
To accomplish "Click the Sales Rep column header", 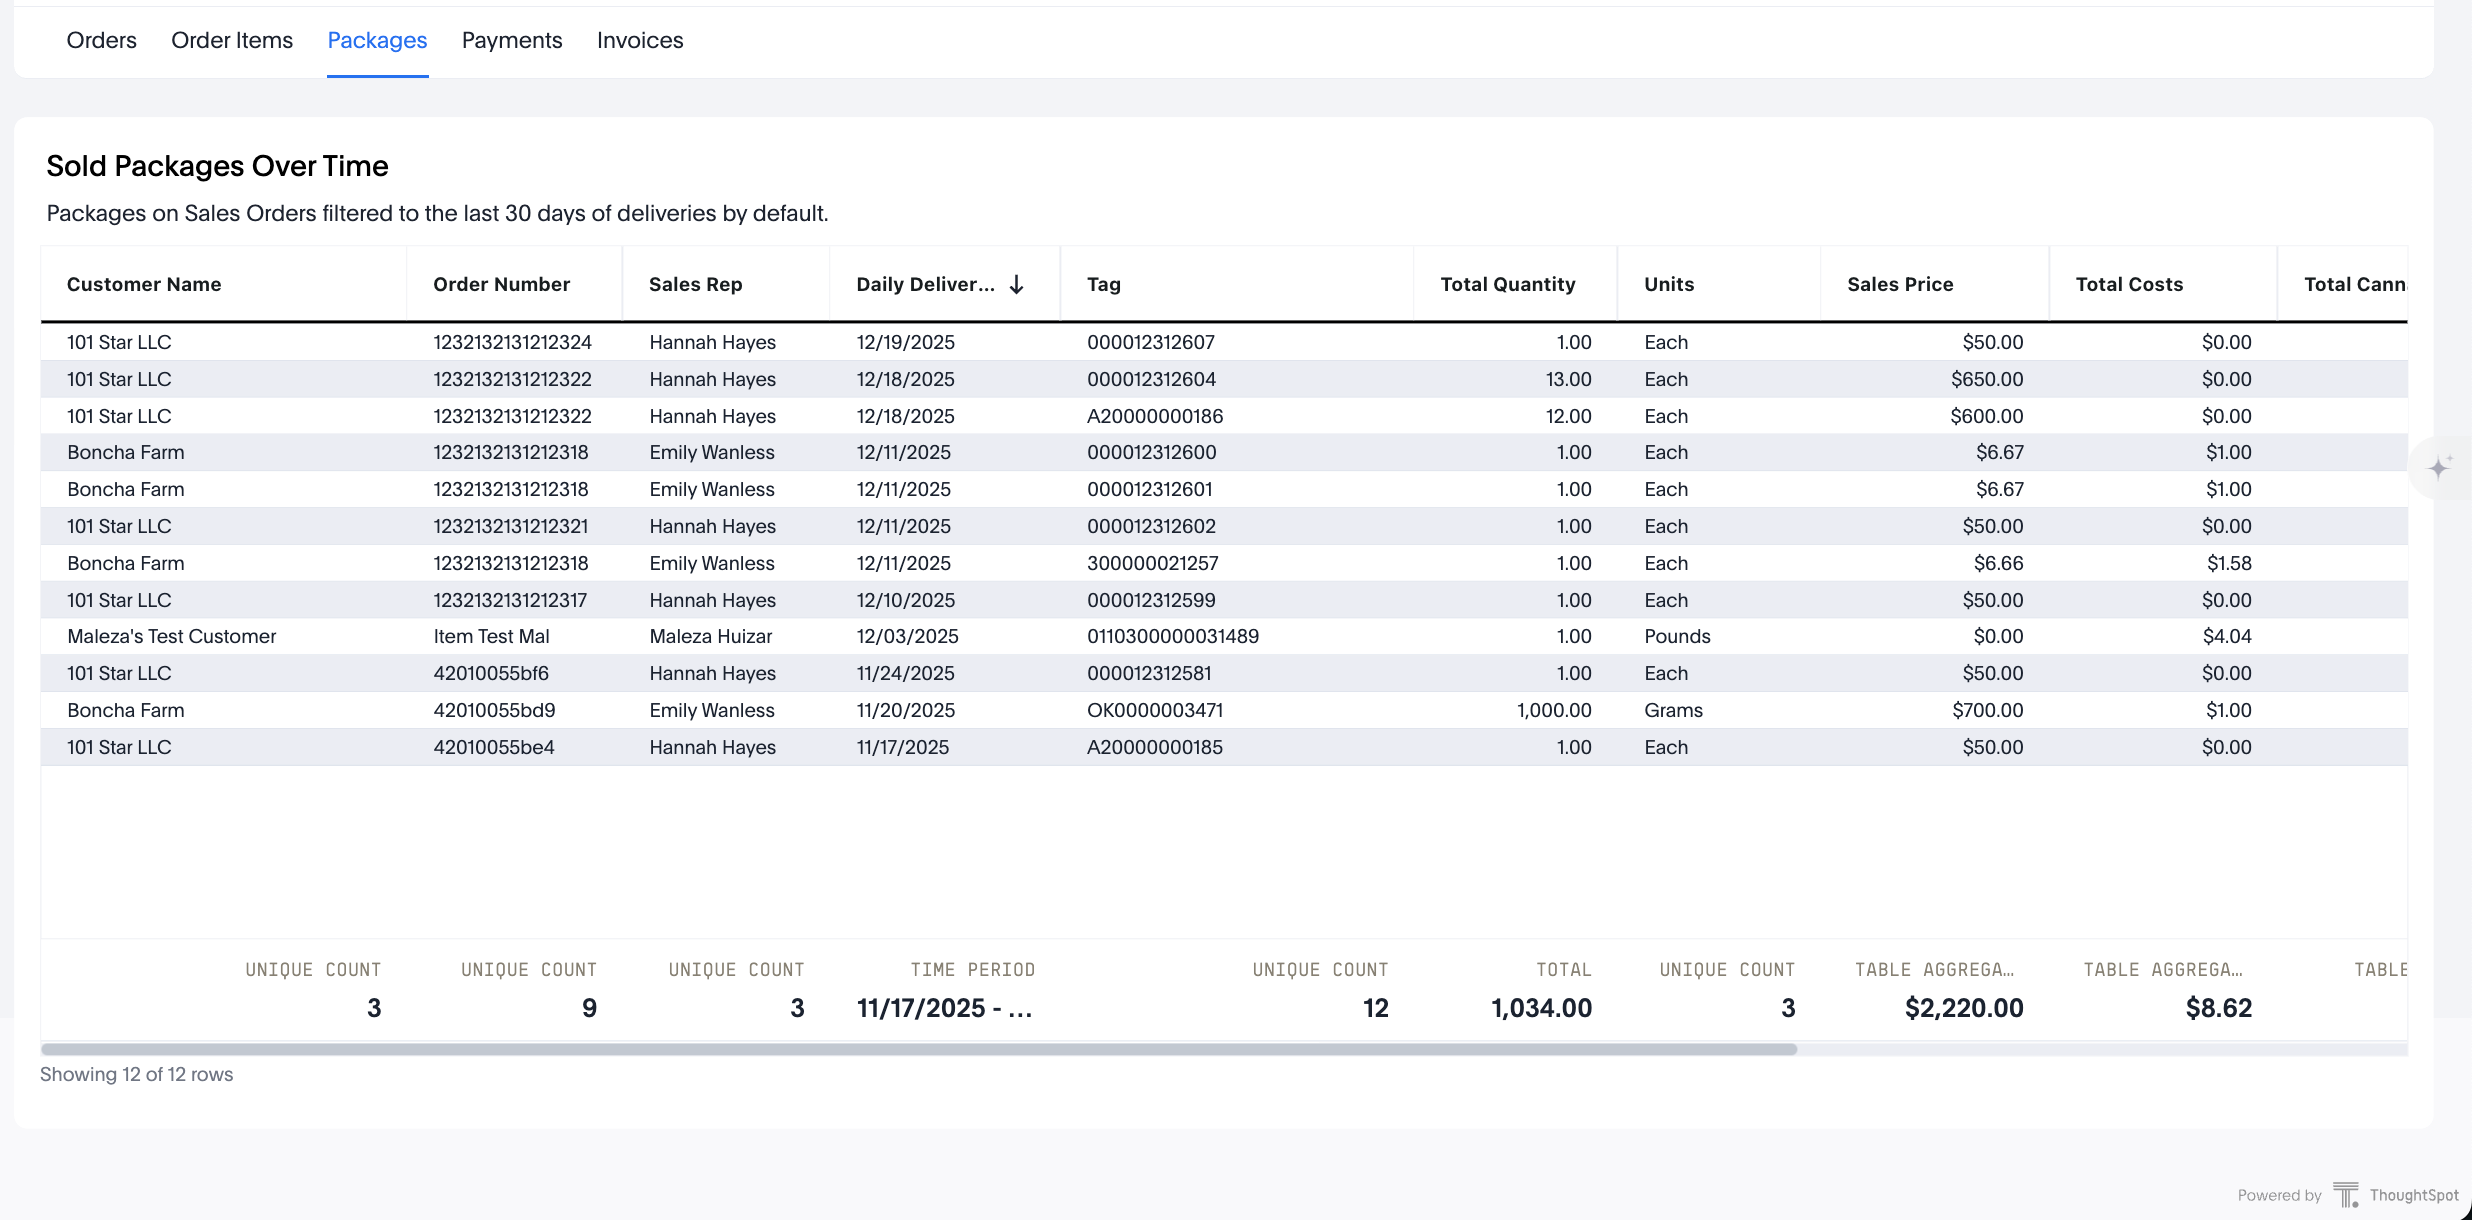I will click(695, 284).
